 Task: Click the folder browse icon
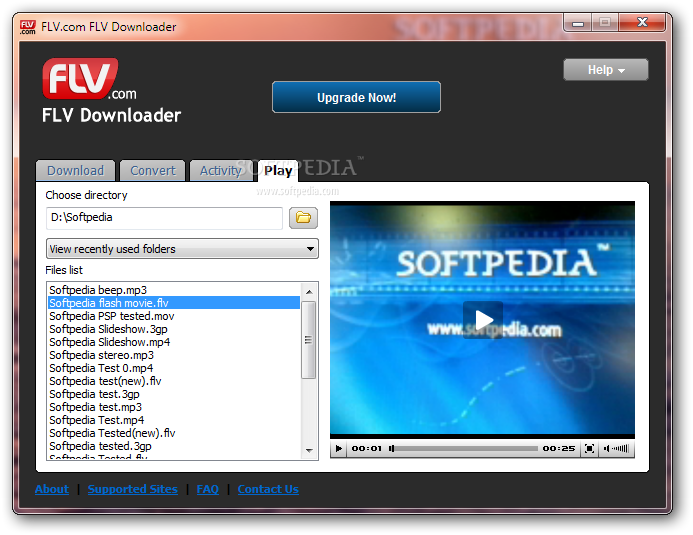(303, 218)
